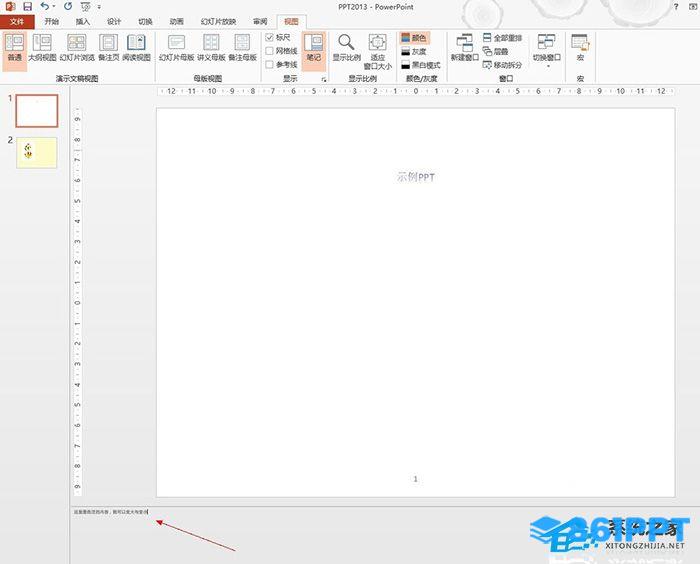
Task: Click the Zoom magnifier (显示比例) icon
Action: coord(346,46)
